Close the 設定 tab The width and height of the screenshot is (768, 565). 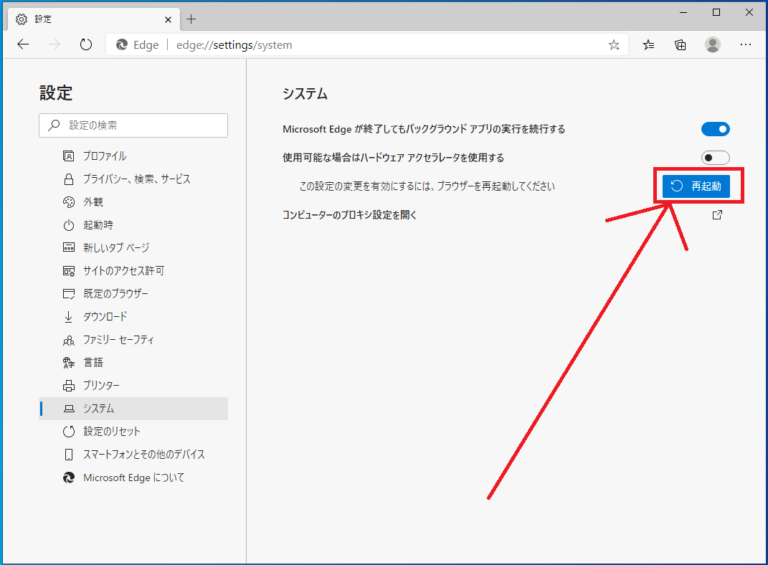click(168, 20)
